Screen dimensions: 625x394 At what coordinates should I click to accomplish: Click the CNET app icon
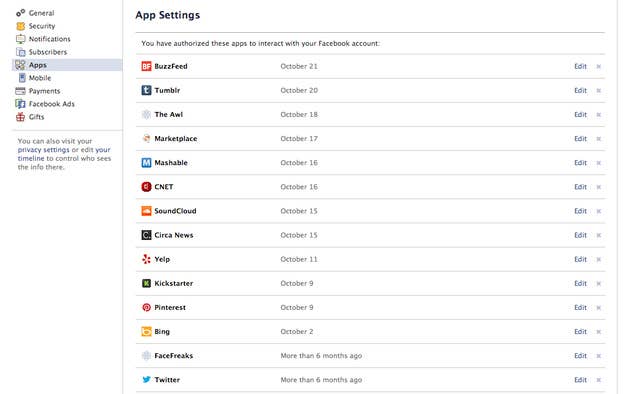146,187
